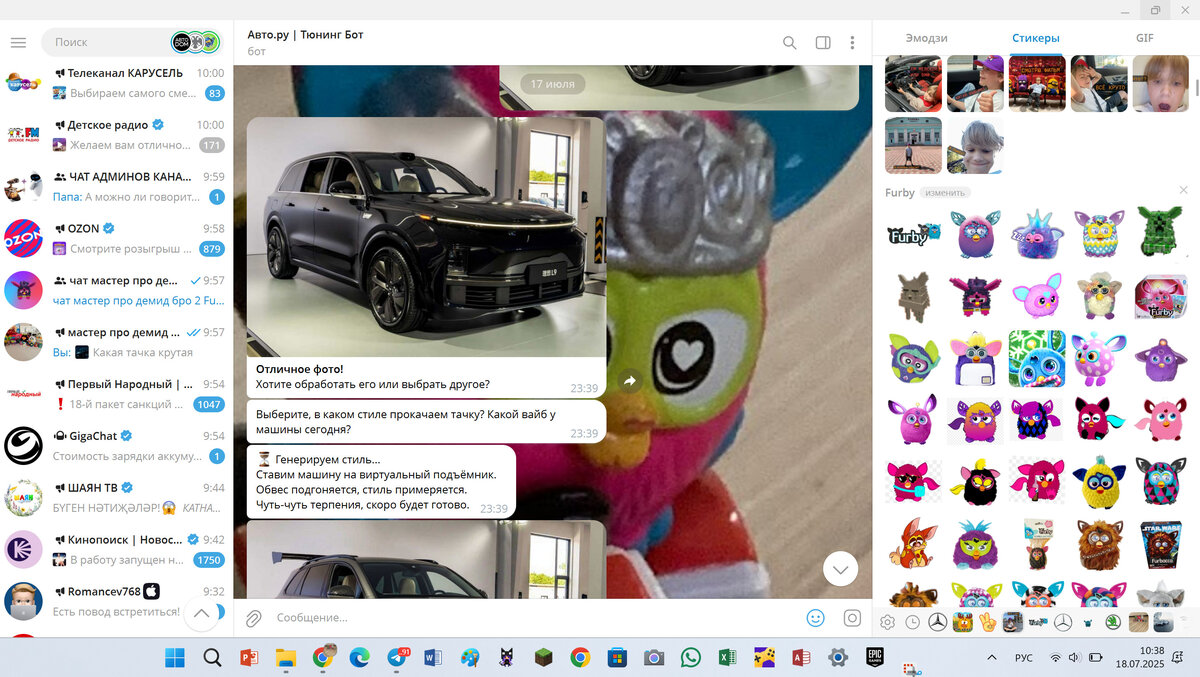Open the GigaChat bot chat
The width and height of the screenshot is (1200, 677).
116,446
